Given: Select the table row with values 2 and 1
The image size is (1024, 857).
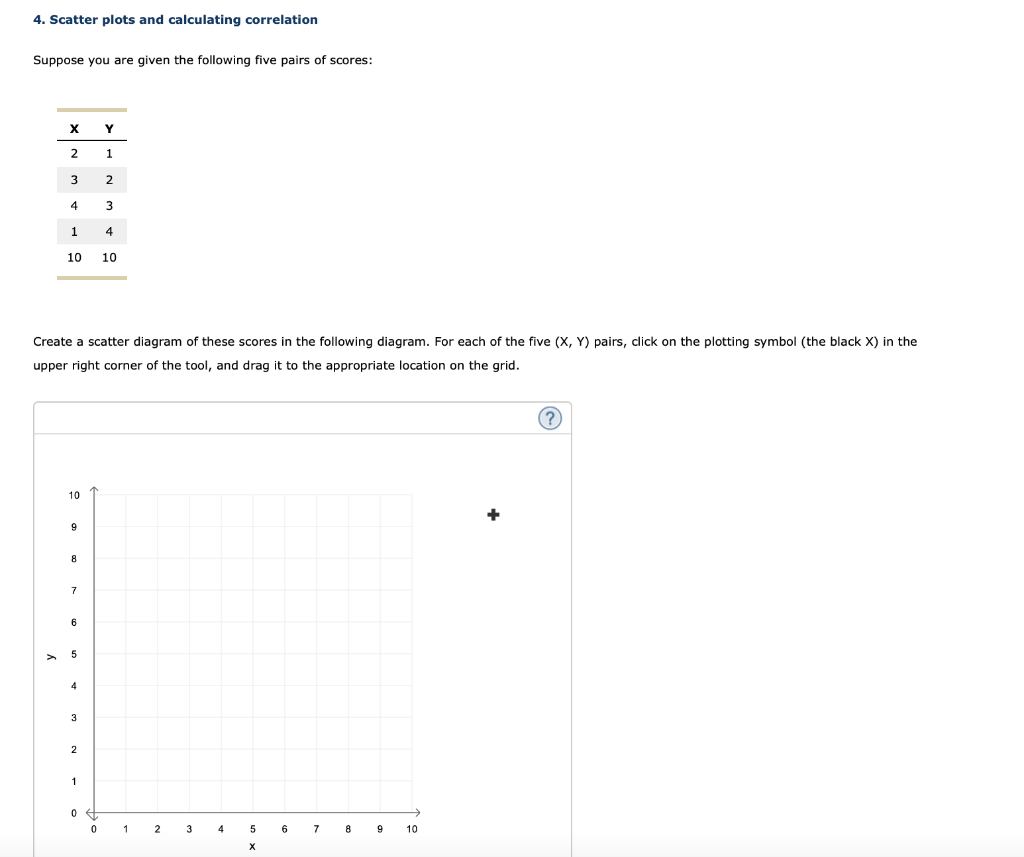Looking at the screenshot, I should 91,153.
